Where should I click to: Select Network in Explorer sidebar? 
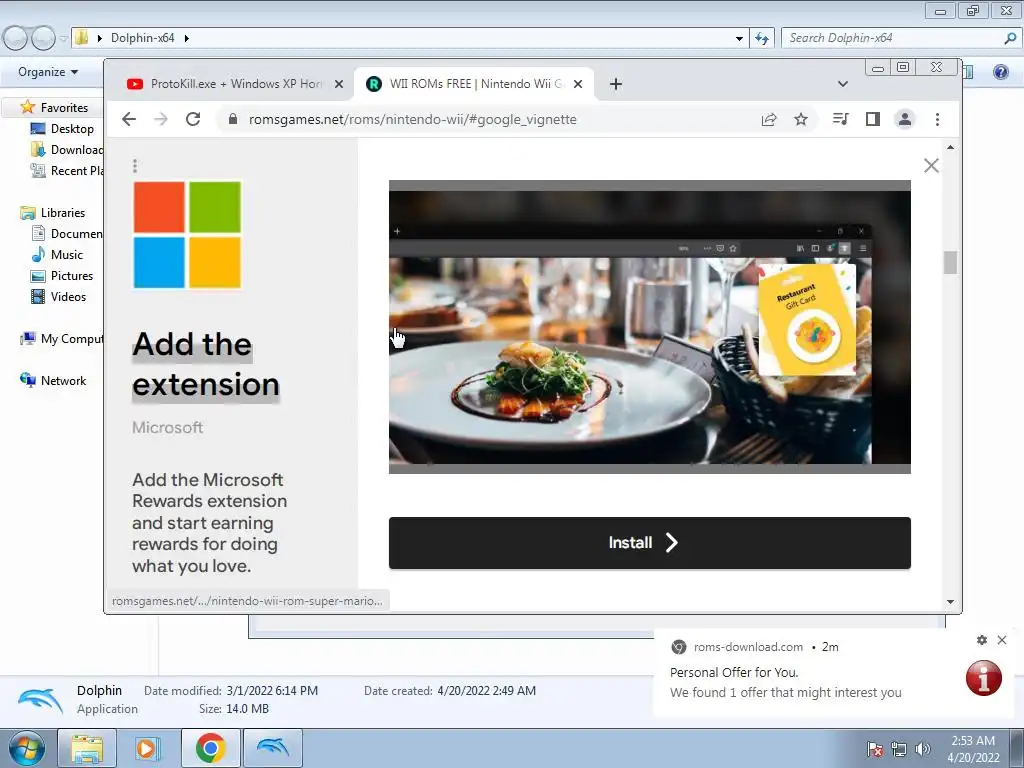(54, 381)
